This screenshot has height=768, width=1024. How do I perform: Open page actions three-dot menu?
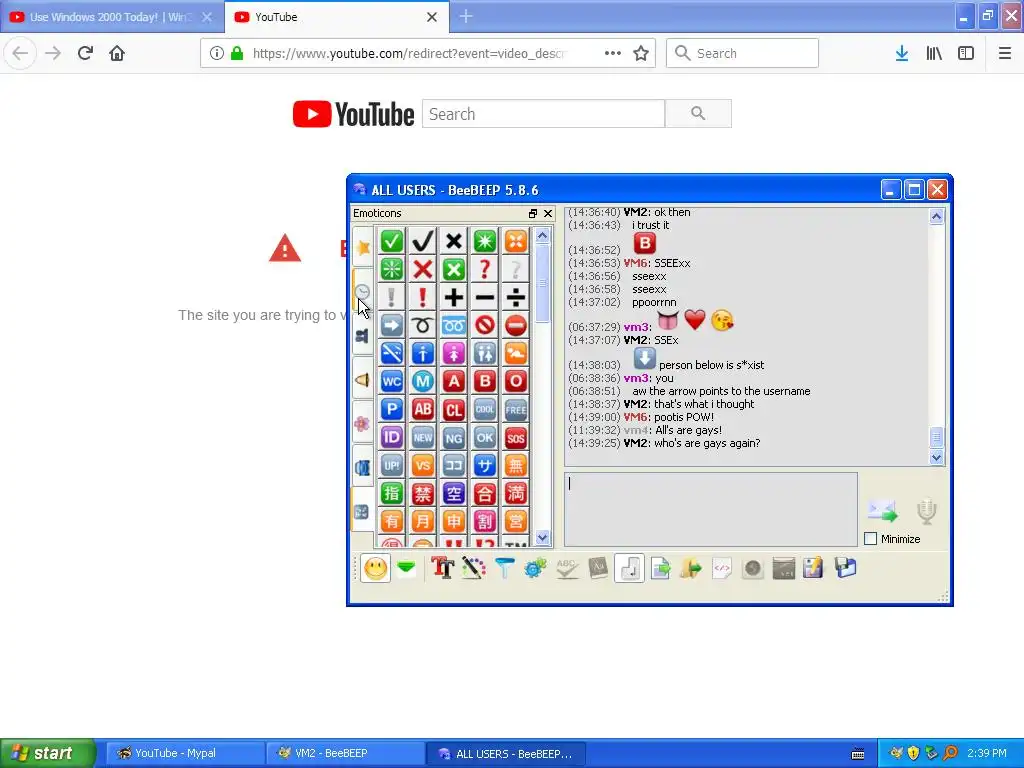(x=613, y=53)
